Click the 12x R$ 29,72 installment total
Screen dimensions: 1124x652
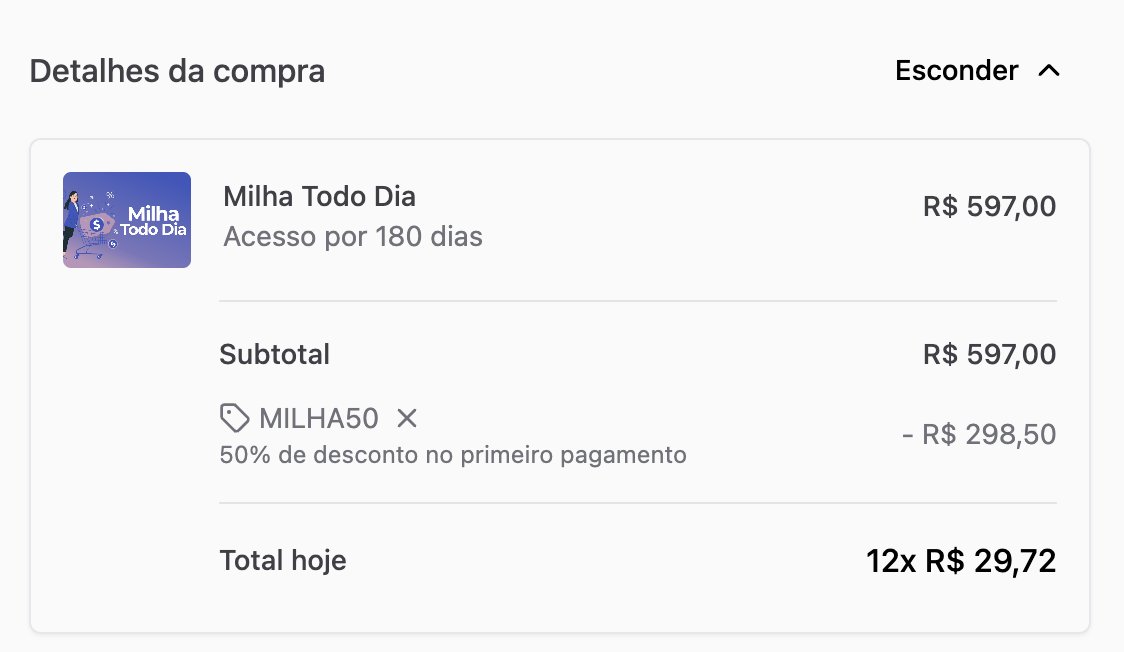coord(961,561)
